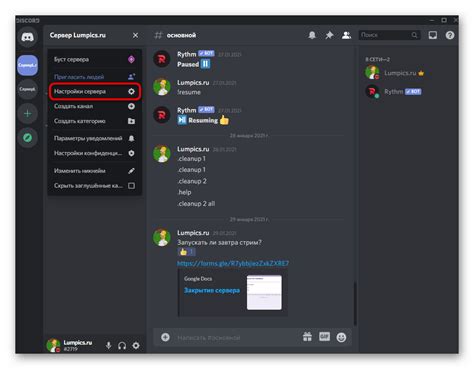Open Настройки сервера in the server menu
474x369 pixels.
tap(94, 91)
